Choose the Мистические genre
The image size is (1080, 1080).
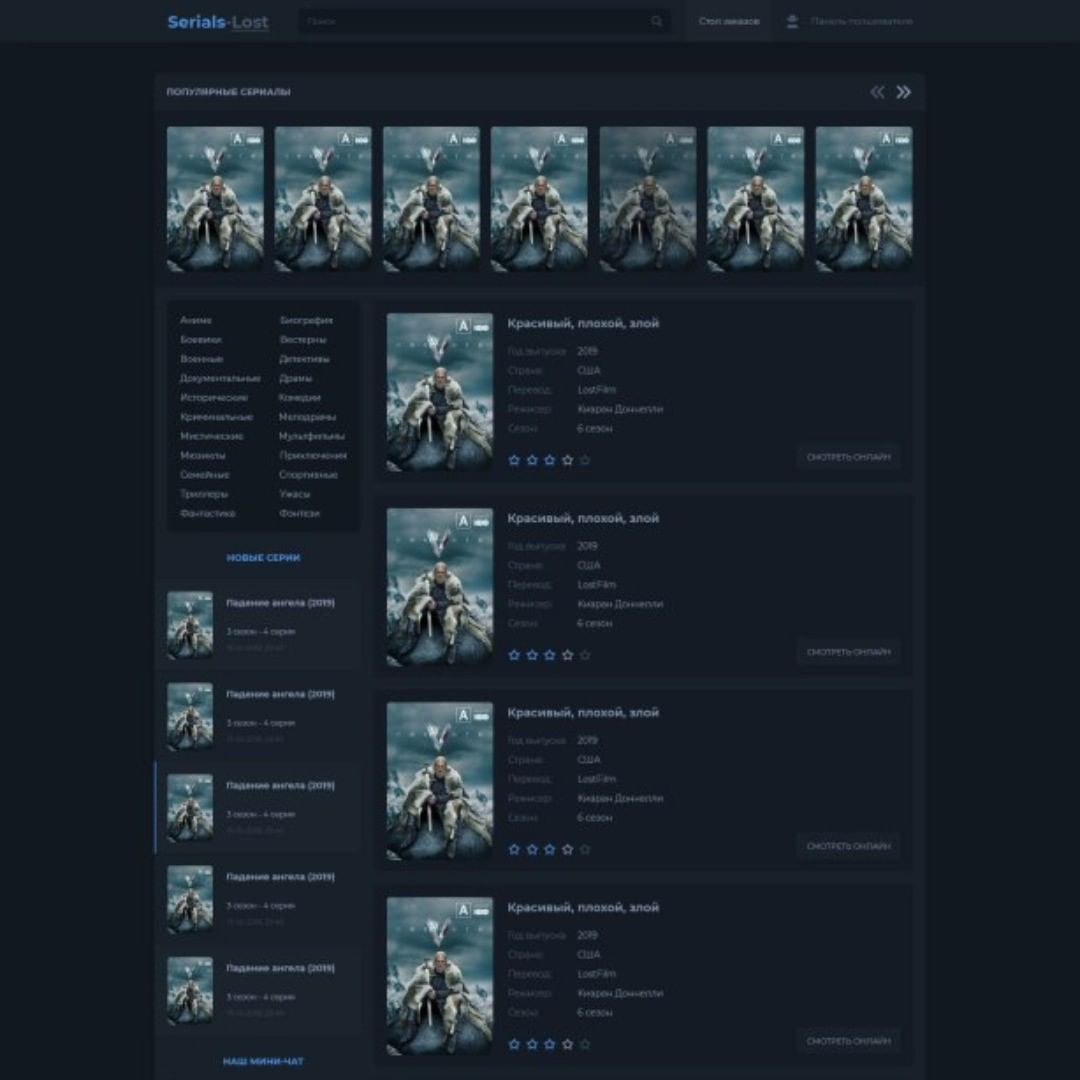coord(211,436)
